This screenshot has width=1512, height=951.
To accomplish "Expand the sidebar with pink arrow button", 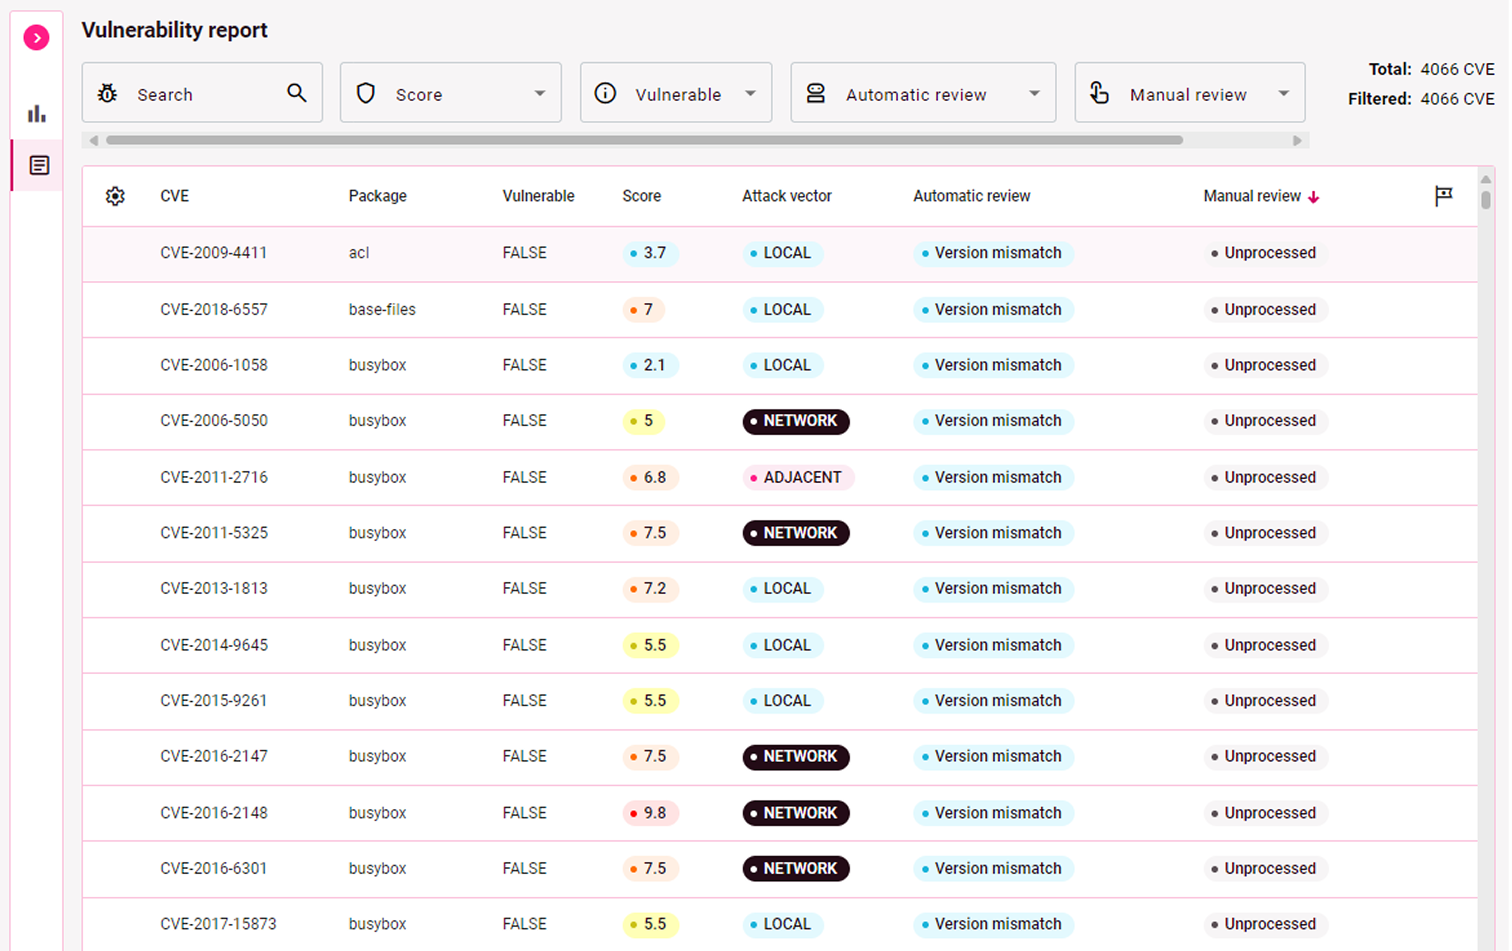I will (x=37, y=38).
